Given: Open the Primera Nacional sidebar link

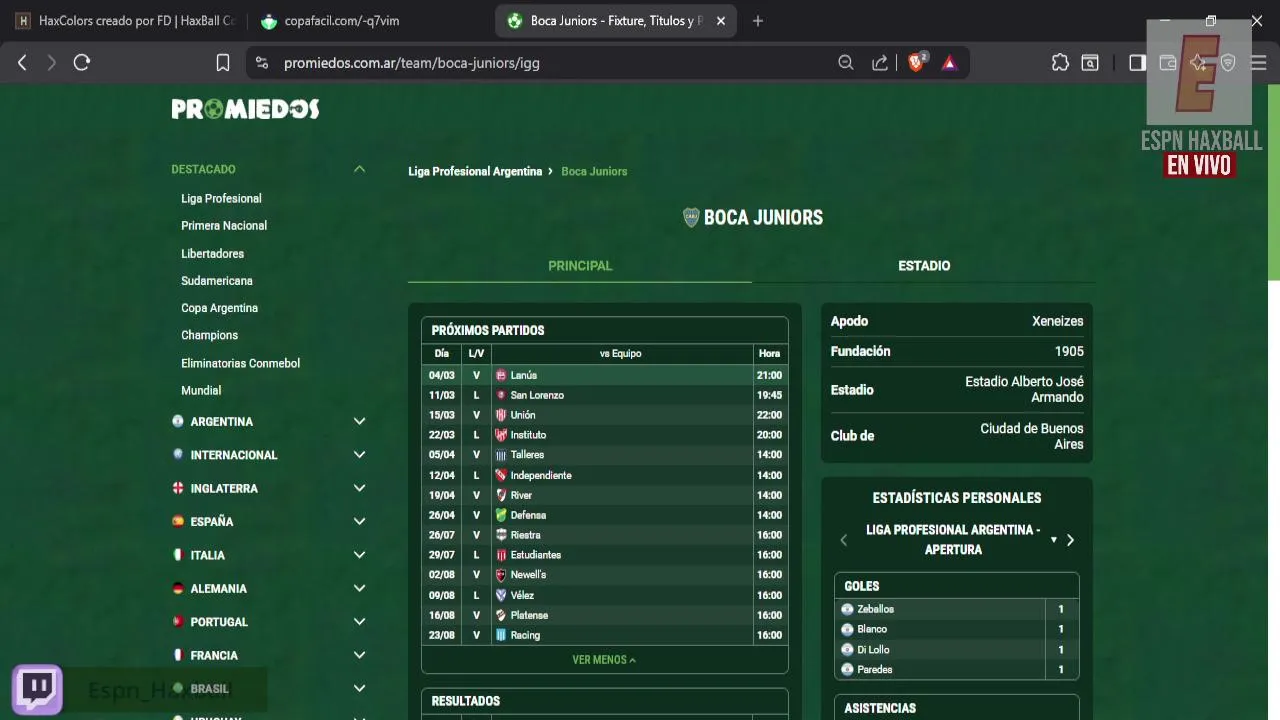Looking at the screenshot, I should (x=224, y=226).
